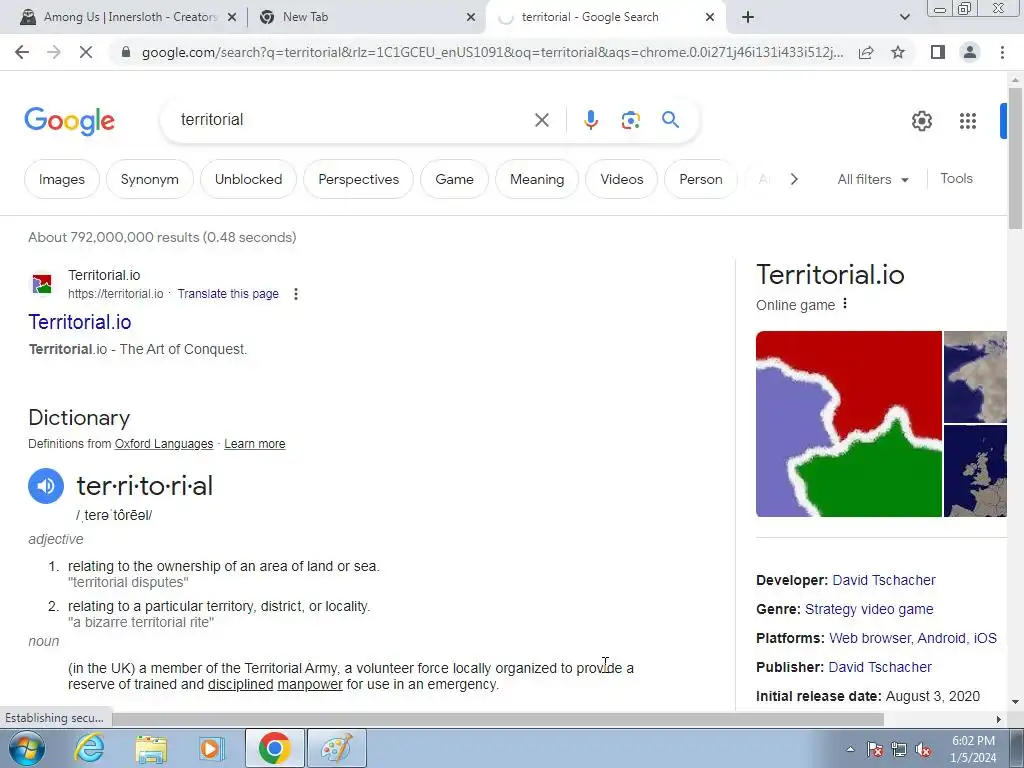Image resolution: width=1024 pixels, height=768 pixels.
Task: Select the Synonym filter chip
Action: coord(150,179)
